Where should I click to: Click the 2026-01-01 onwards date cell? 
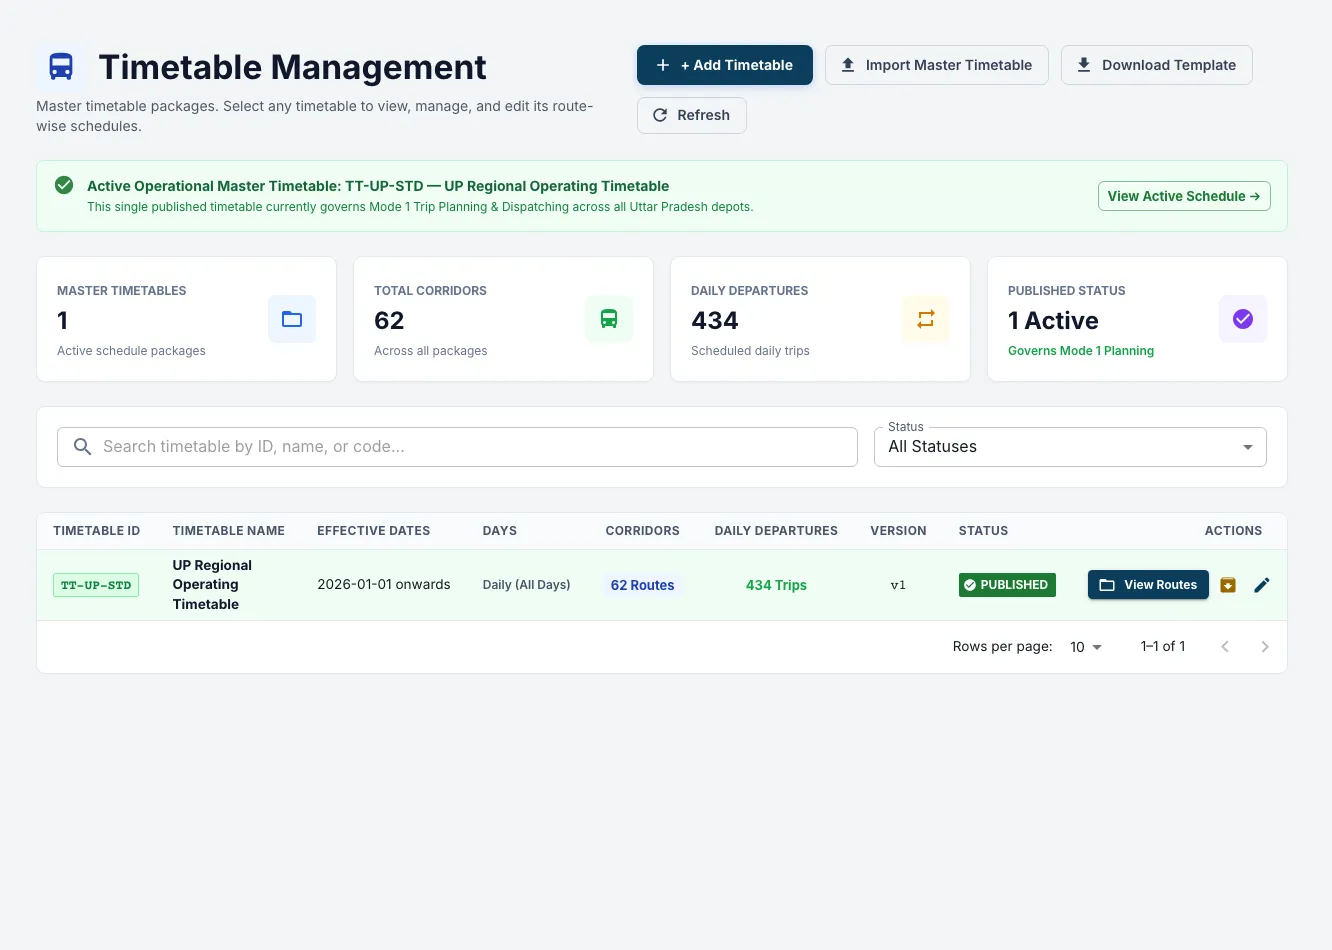384,585
